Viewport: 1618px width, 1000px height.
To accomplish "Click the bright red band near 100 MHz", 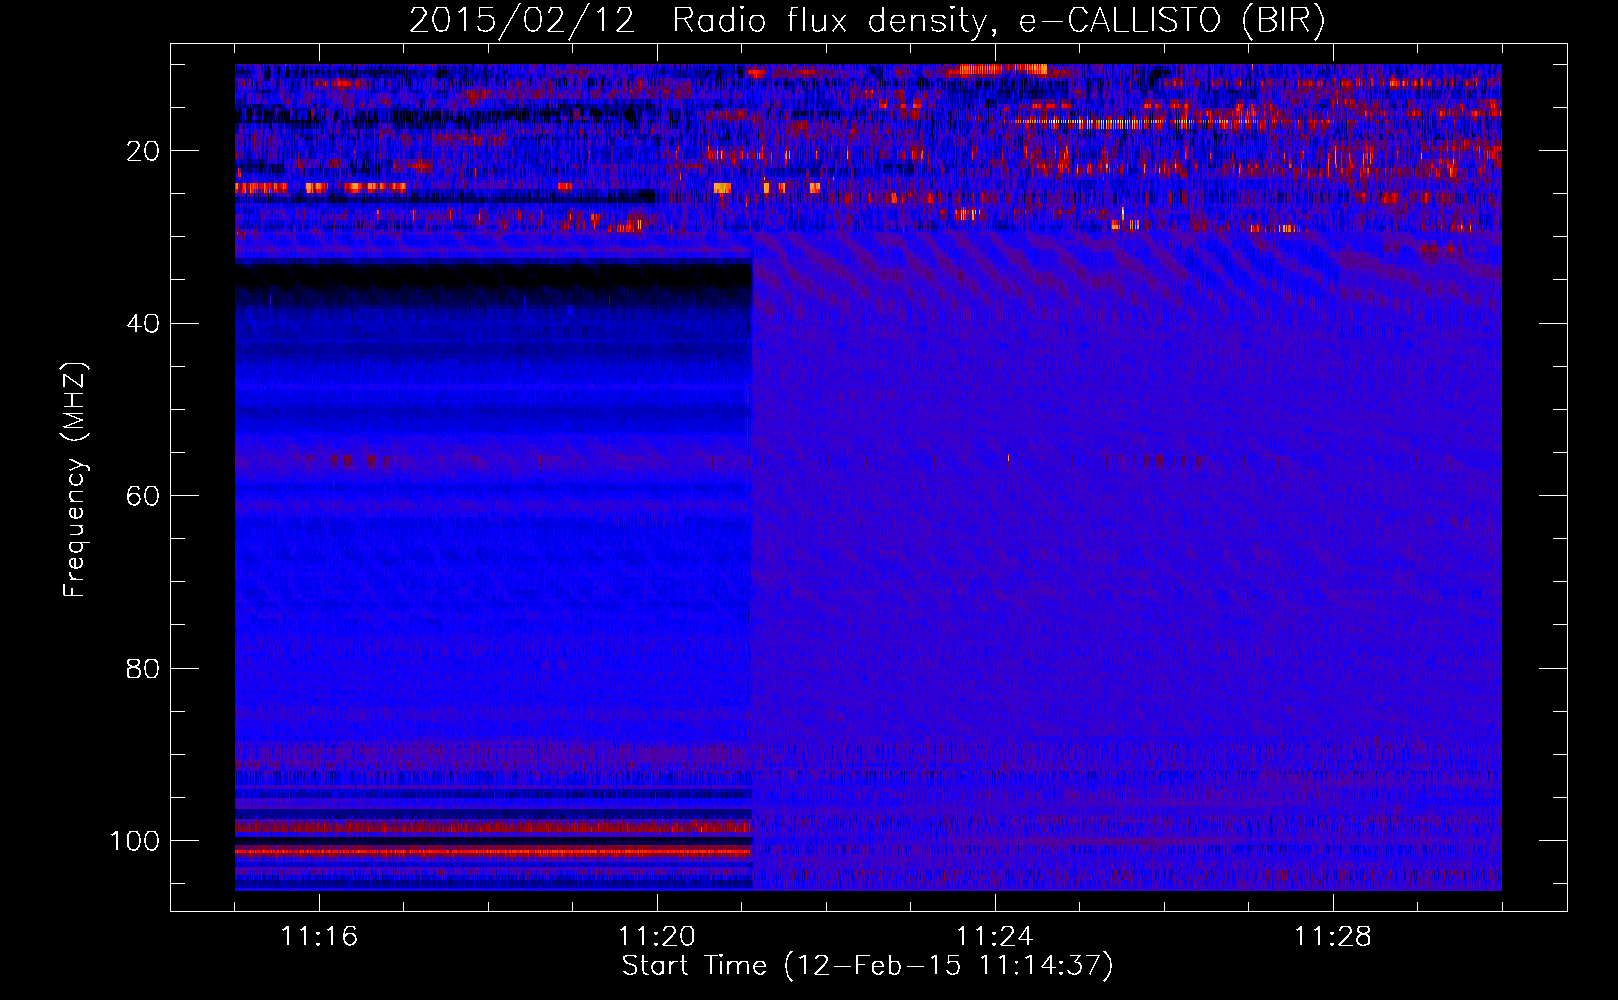I will 493,852.
